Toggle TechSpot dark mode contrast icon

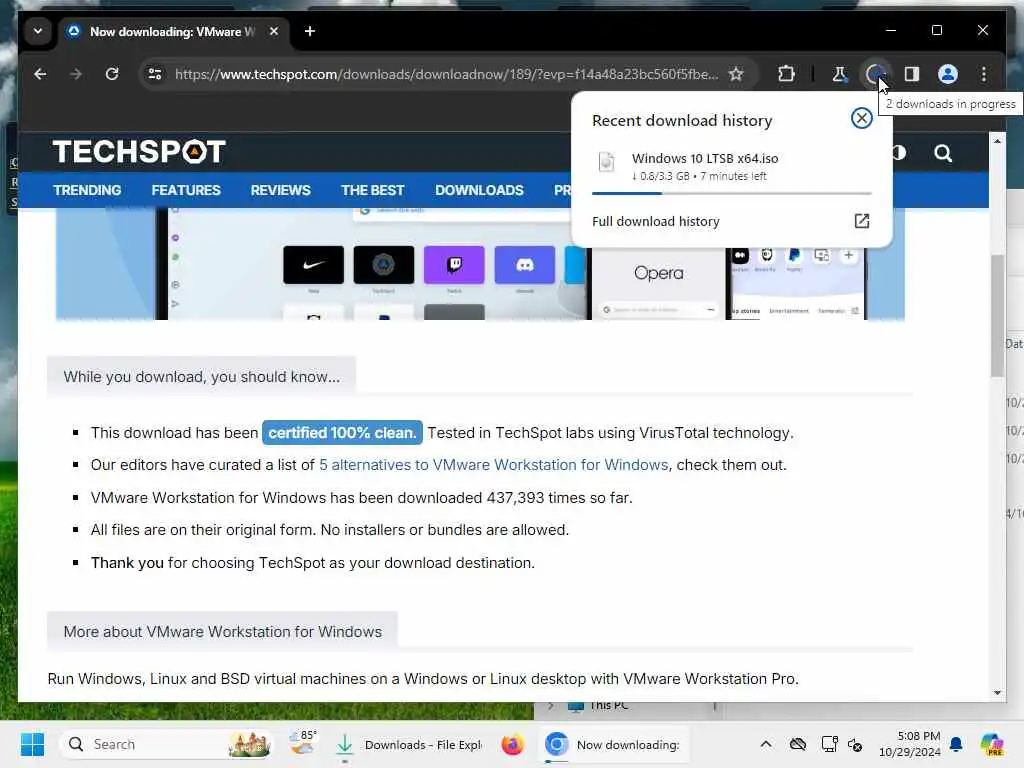[x=899, y=153]
